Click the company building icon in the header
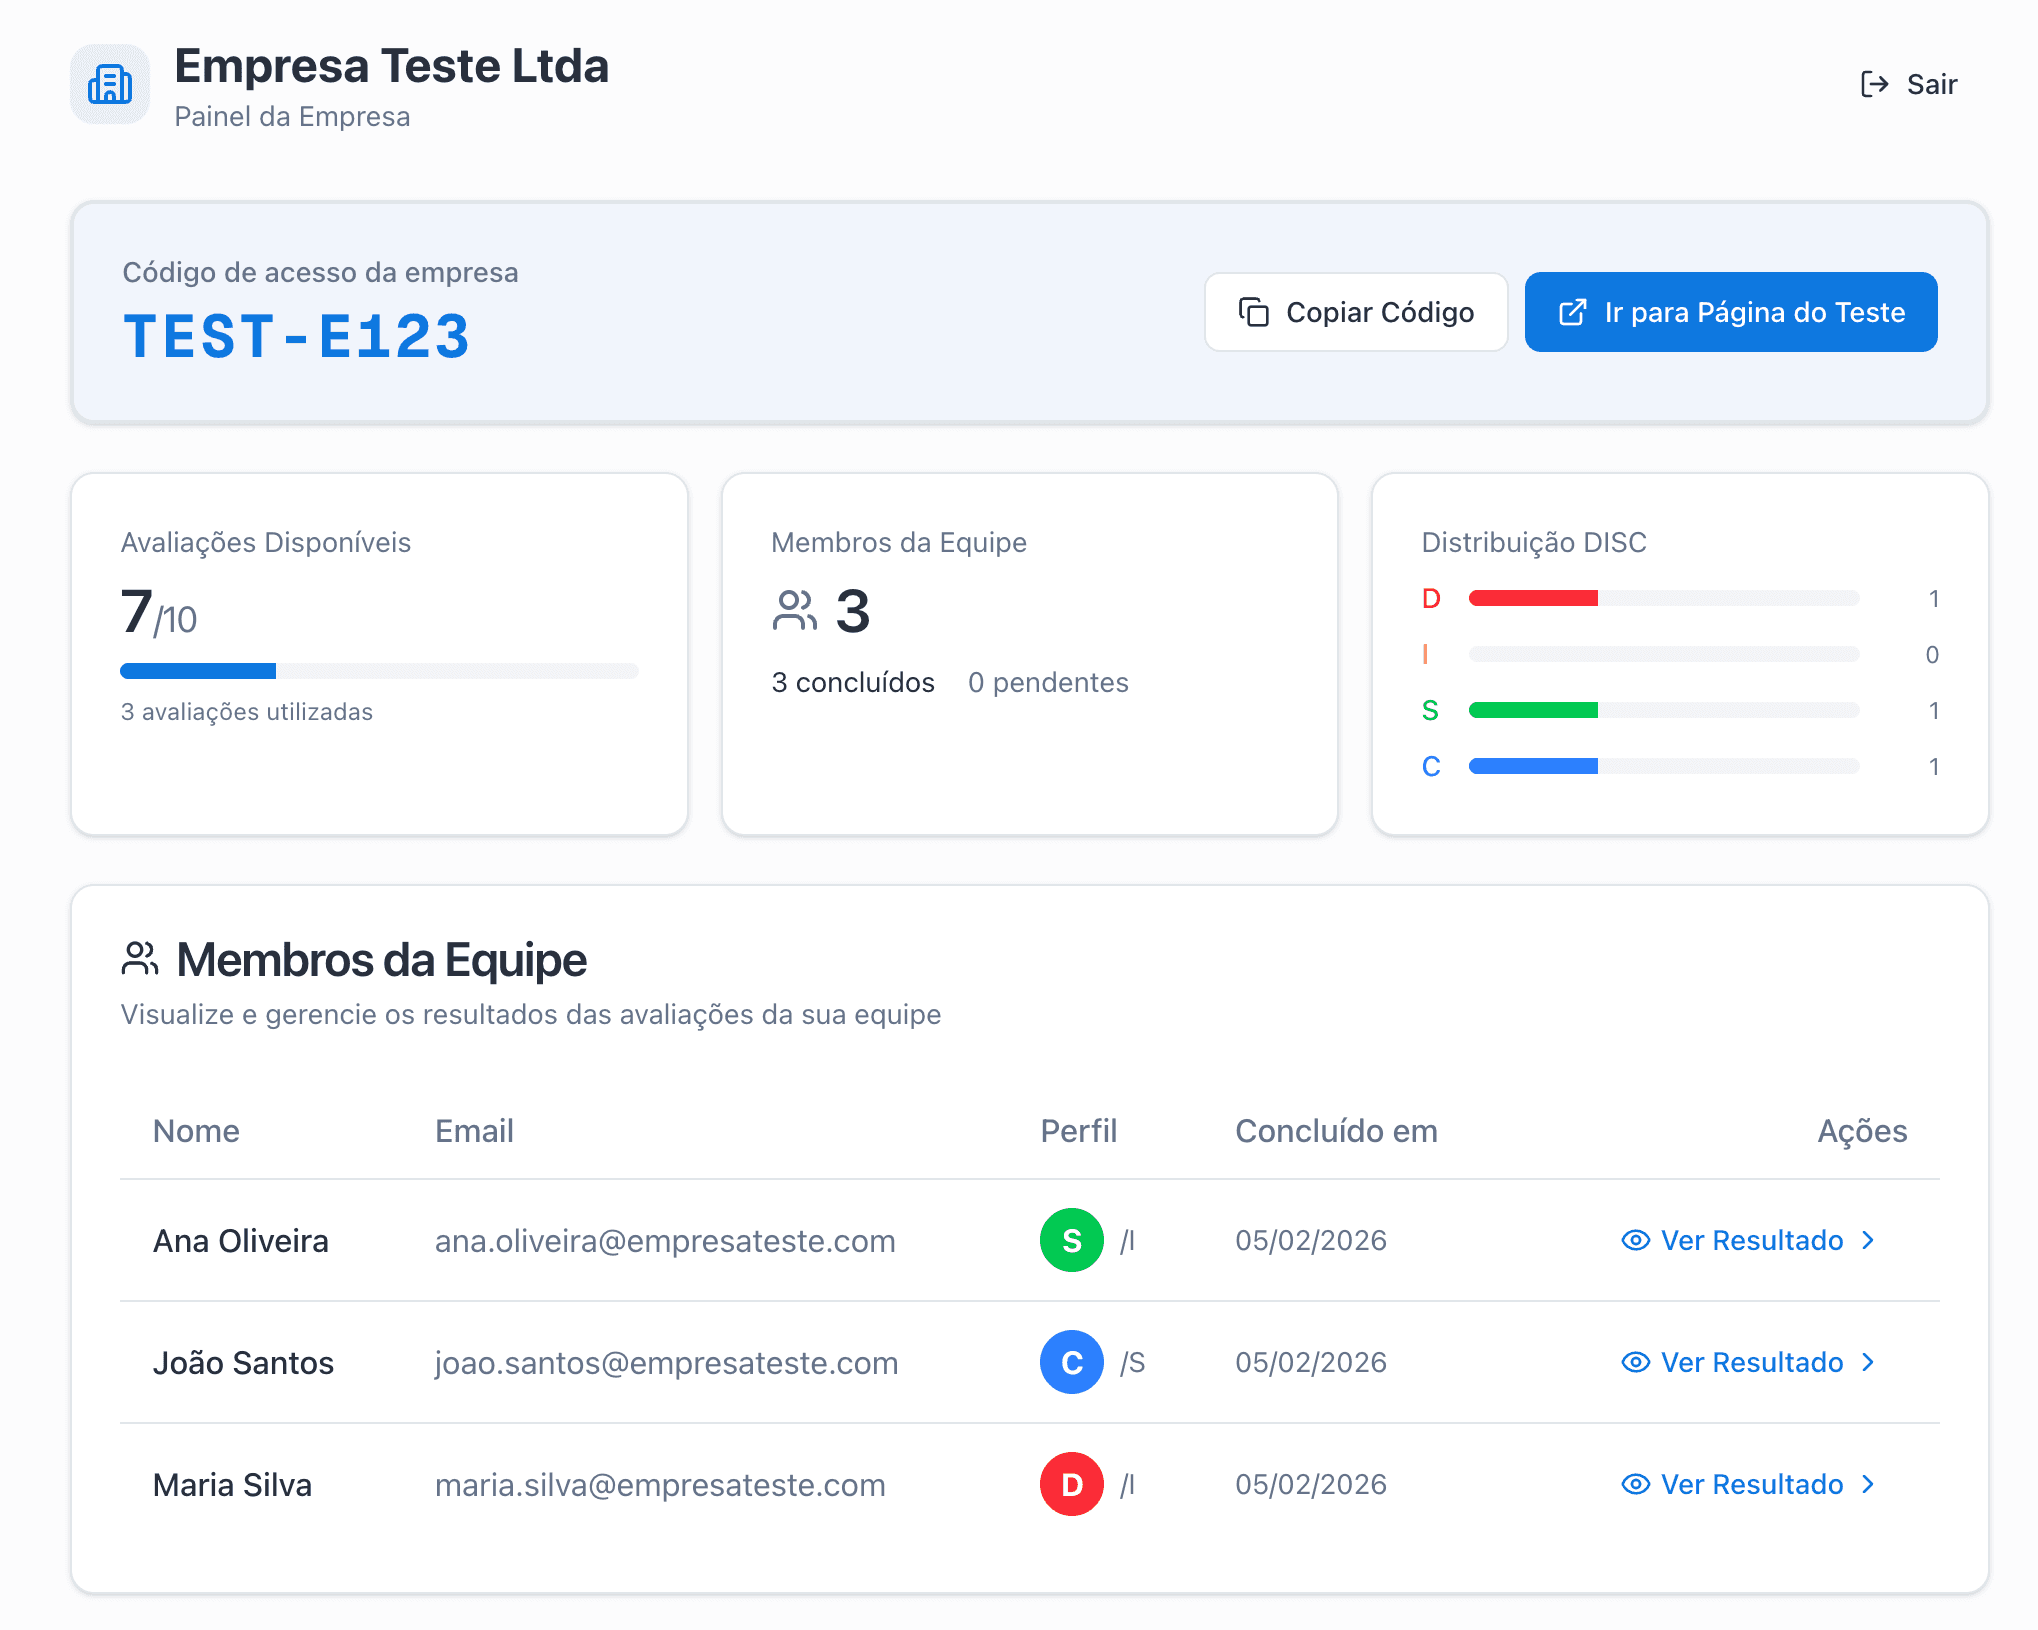 tap(110, 84)
